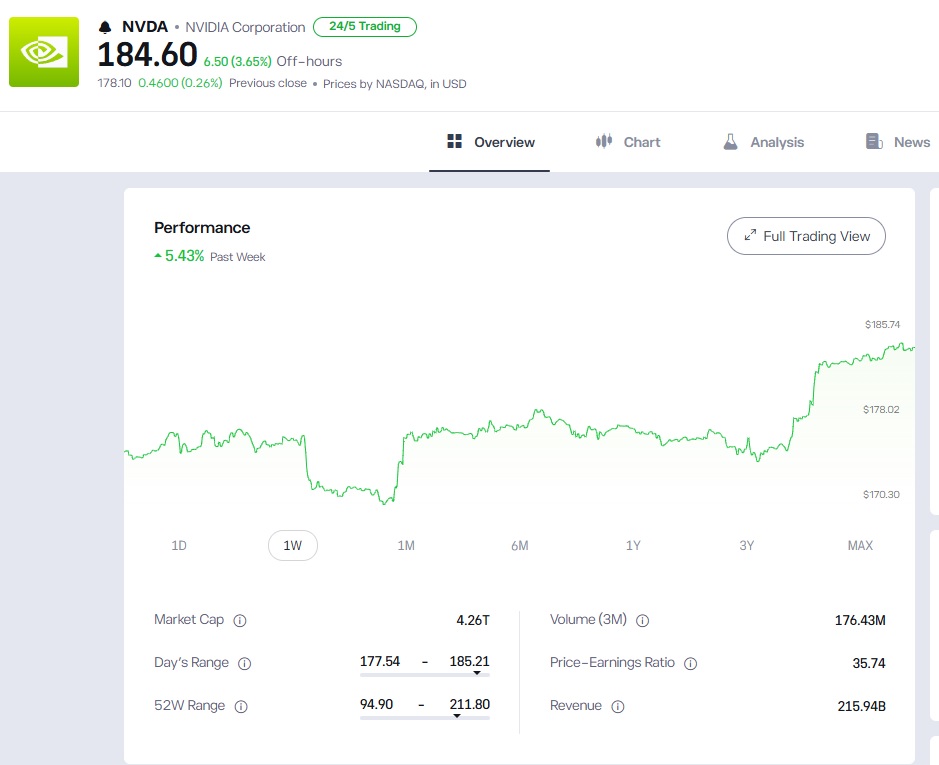Open Full Trading View
Screen dimensions: 939x765
click(806, 236)
